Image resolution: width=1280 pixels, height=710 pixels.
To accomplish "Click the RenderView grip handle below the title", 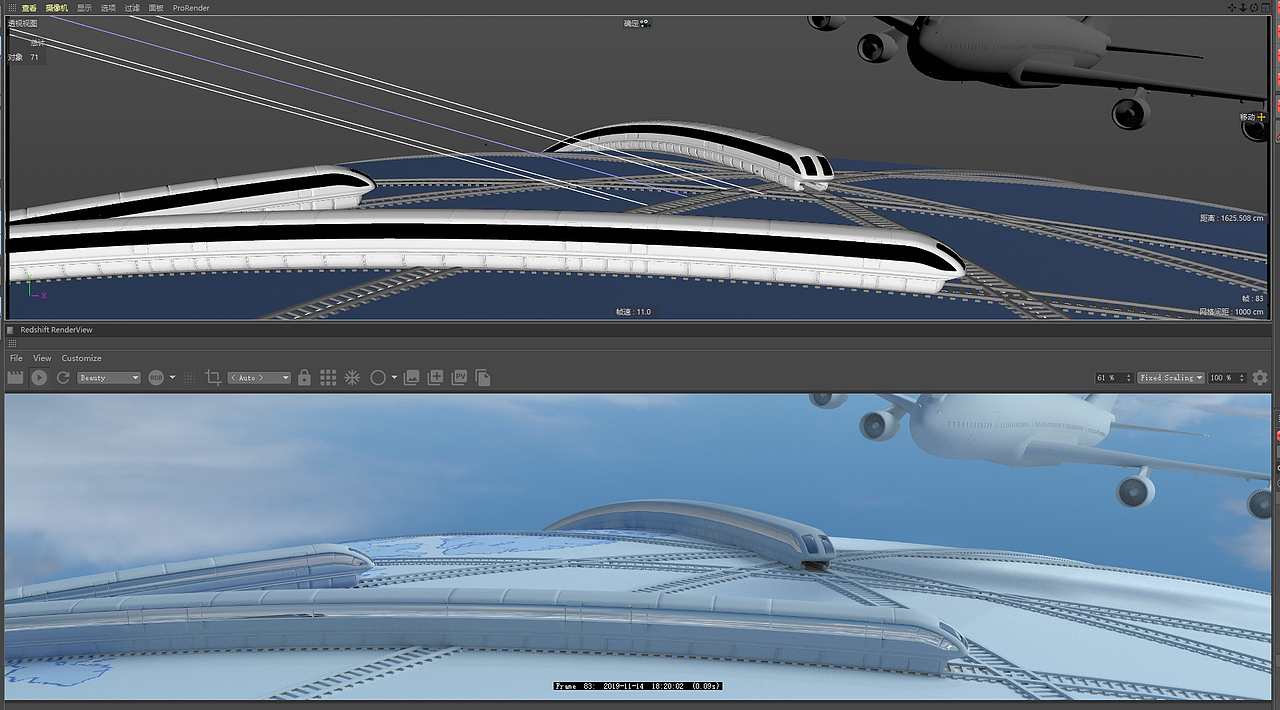I will tap(12, 343).
